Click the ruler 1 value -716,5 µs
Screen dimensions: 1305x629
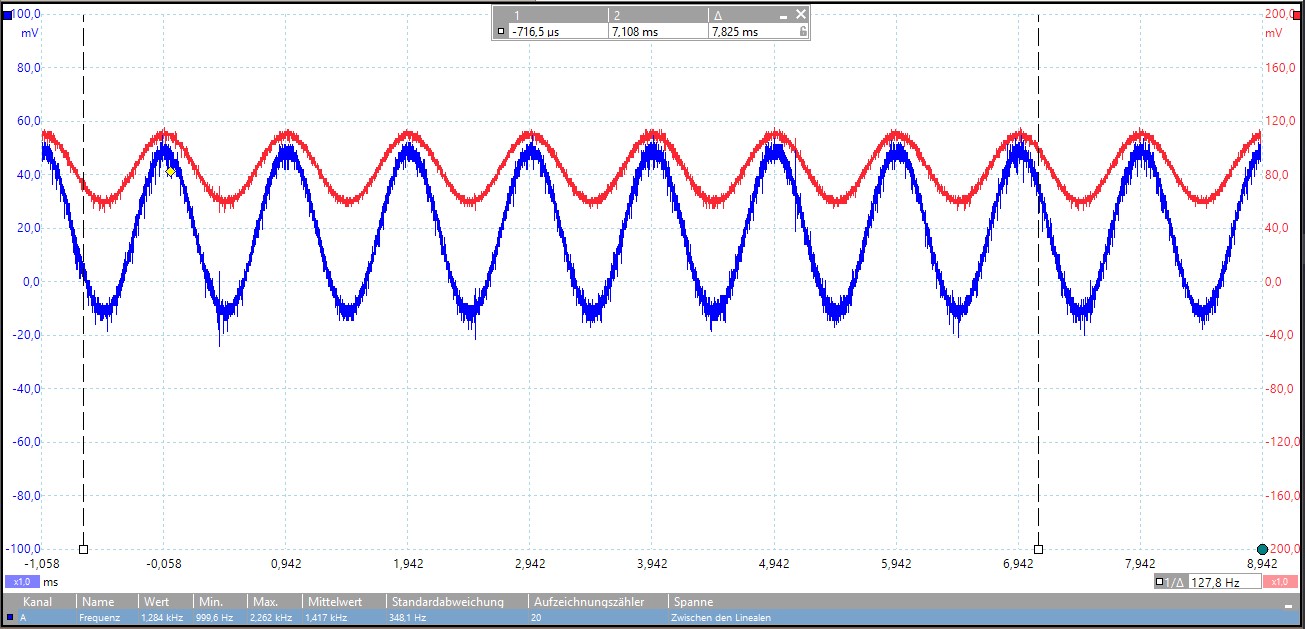[x=536, y=32]
